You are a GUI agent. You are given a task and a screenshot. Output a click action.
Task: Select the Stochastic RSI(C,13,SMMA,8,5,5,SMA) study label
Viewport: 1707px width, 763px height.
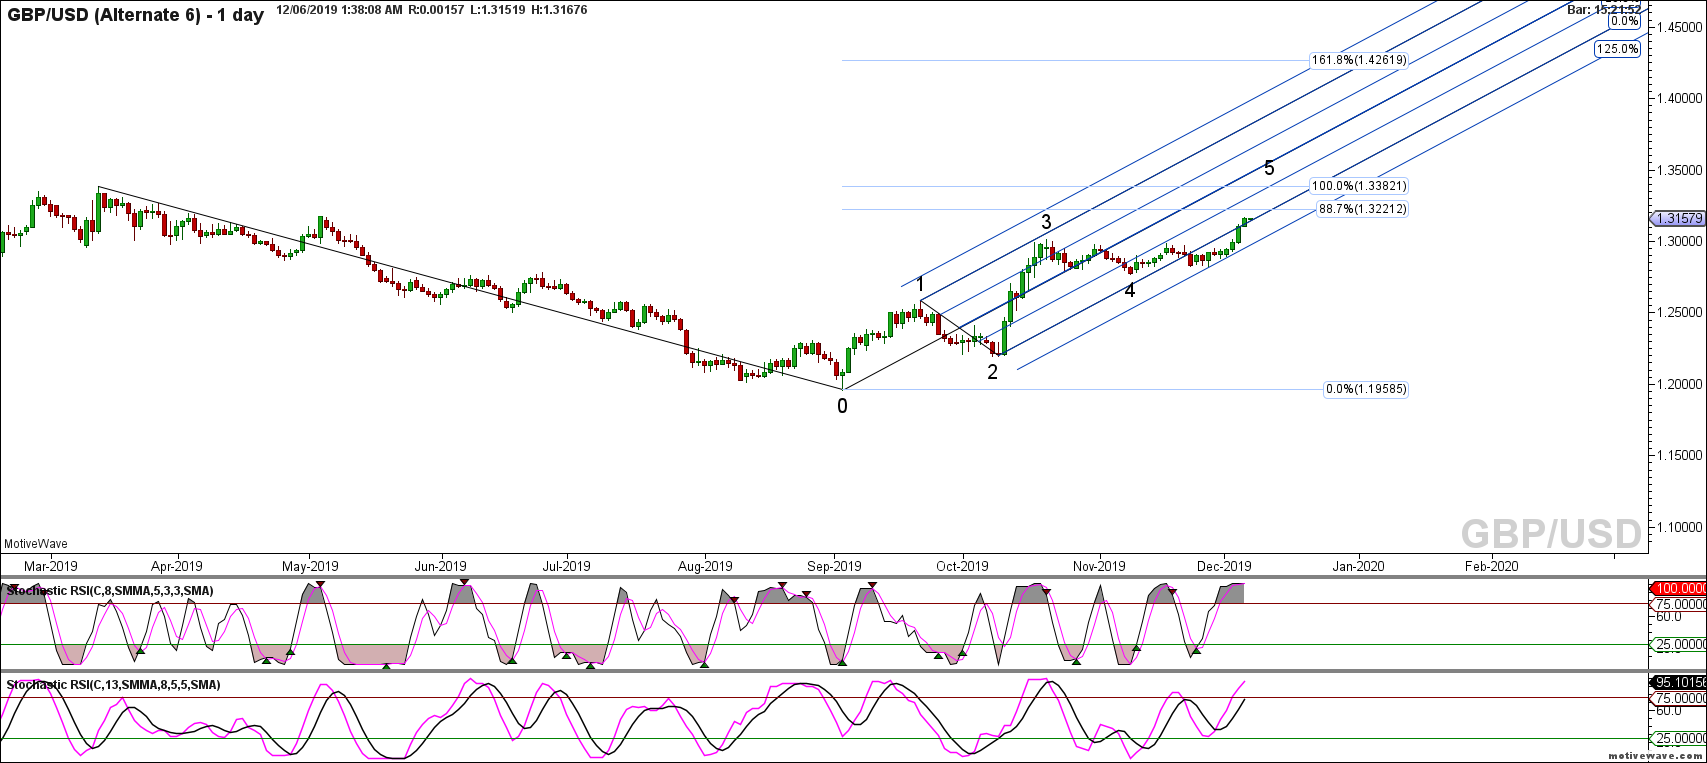pyautogui.click(x=114, y=685)
